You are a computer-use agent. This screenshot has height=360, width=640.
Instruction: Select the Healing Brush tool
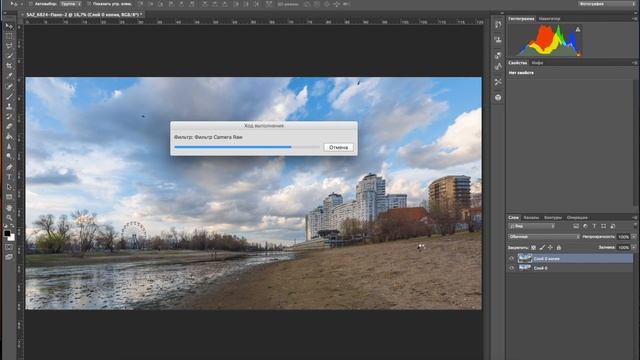tap(9, 86)
